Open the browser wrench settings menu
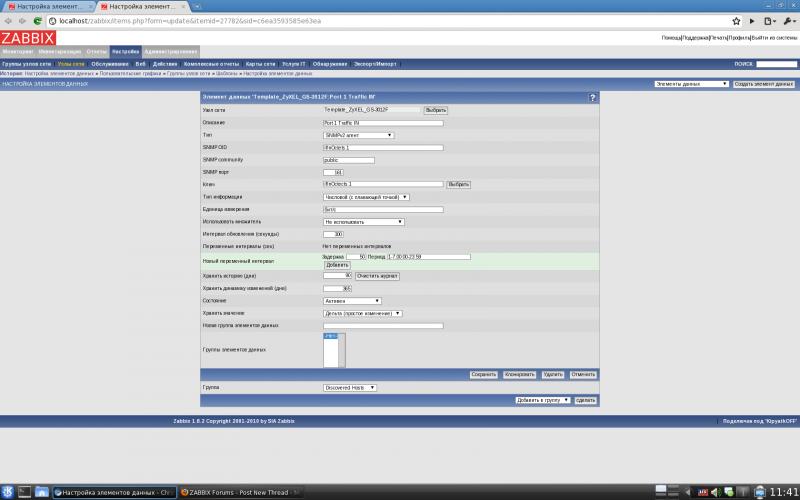Image resolution: width=800 pixels, height=500 pixels. pyautogui.click(x=787, y=20)
